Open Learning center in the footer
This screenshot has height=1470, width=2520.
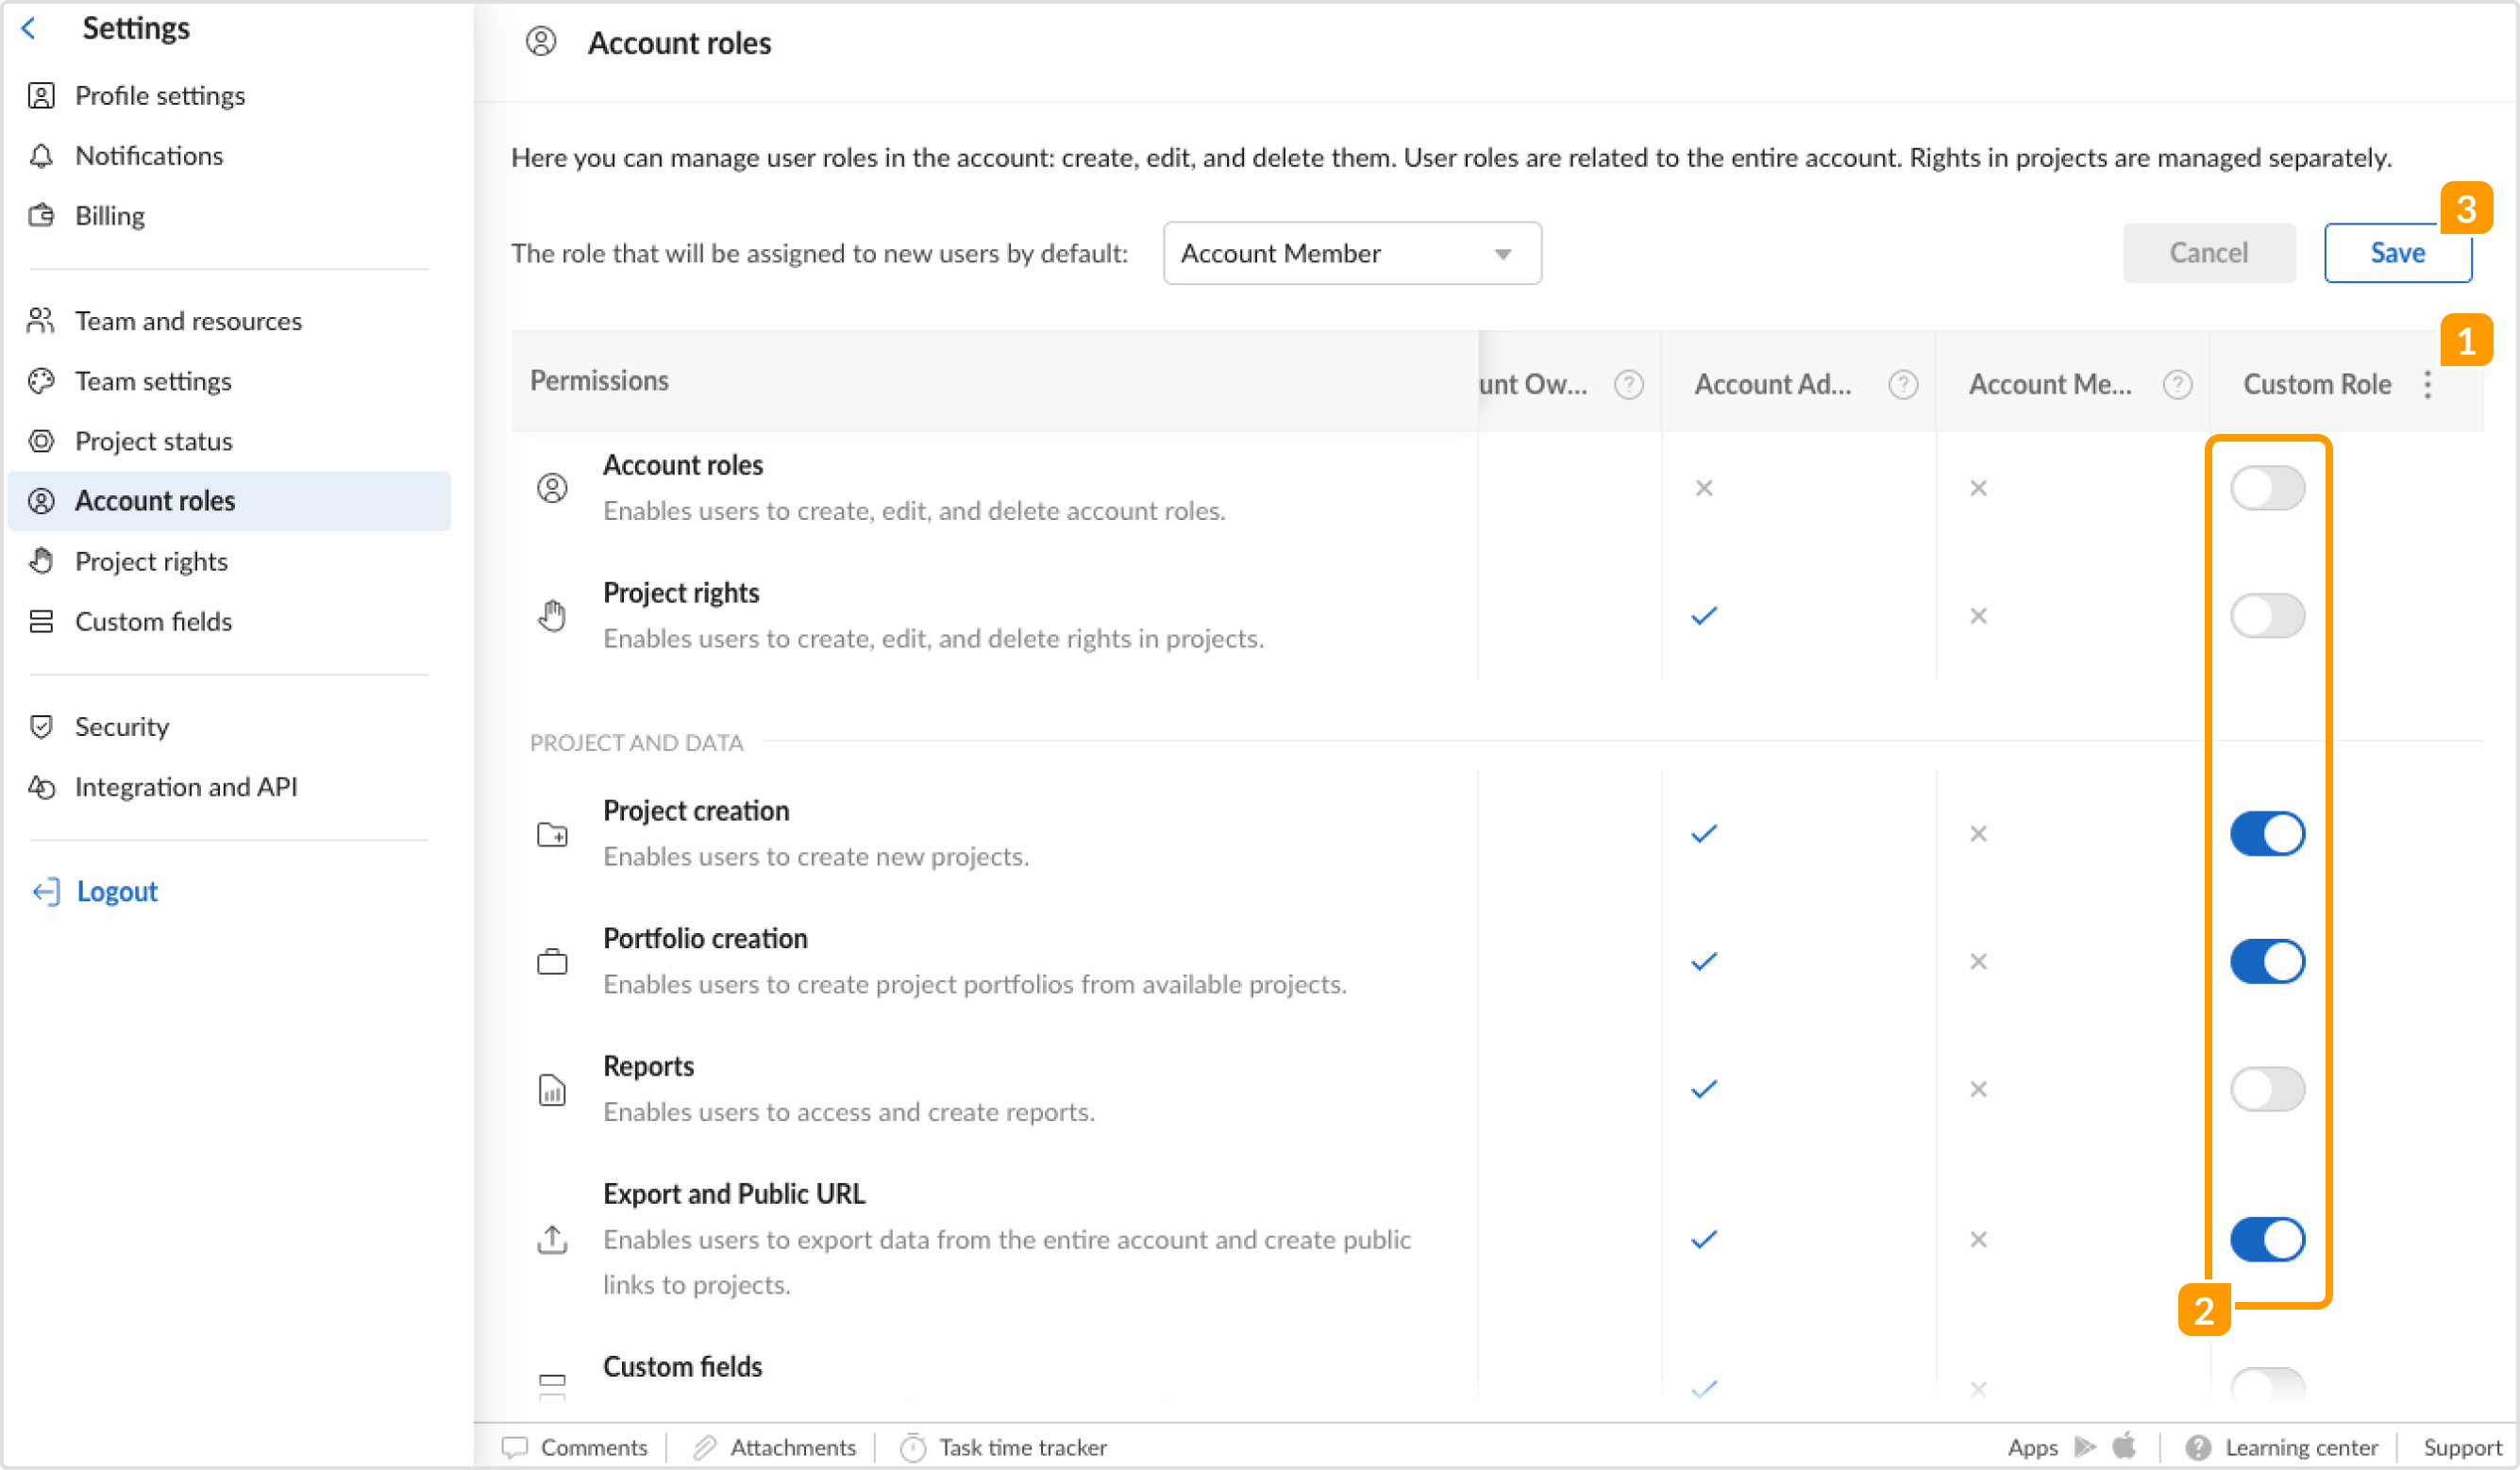point(2300,1447)
